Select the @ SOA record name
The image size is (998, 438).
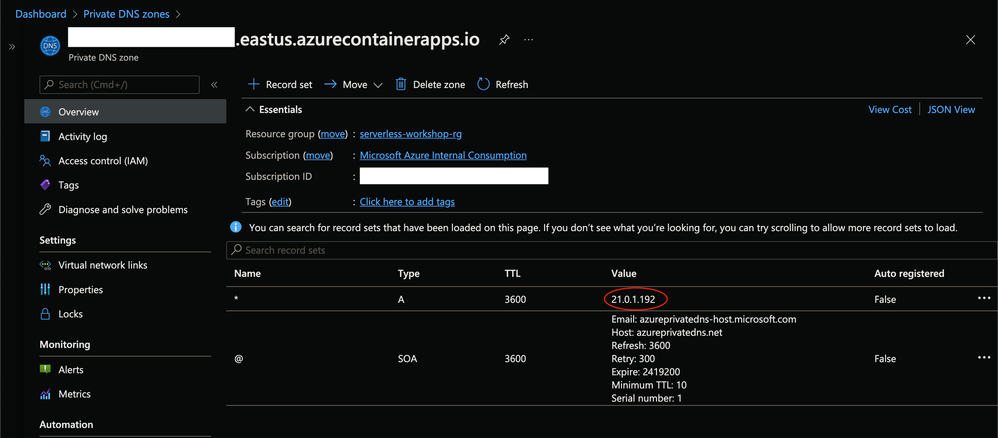tap(238, 359)
